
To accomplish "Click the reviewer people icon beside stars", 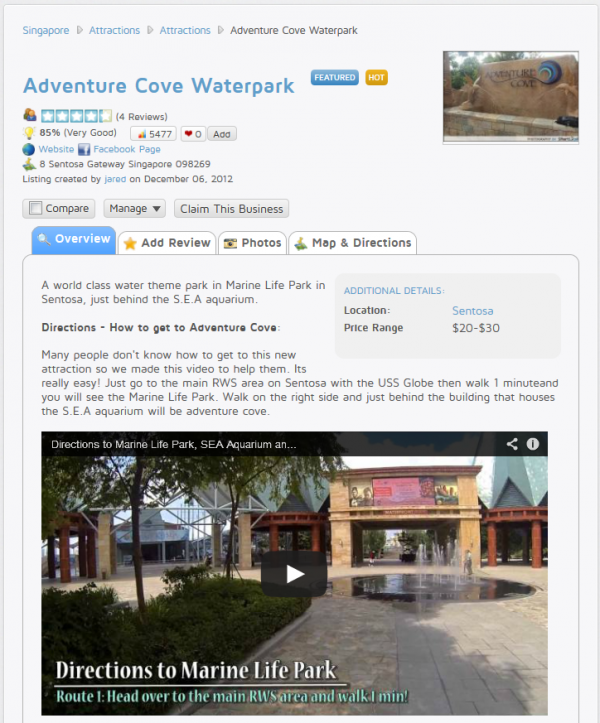I will point(30,114).
